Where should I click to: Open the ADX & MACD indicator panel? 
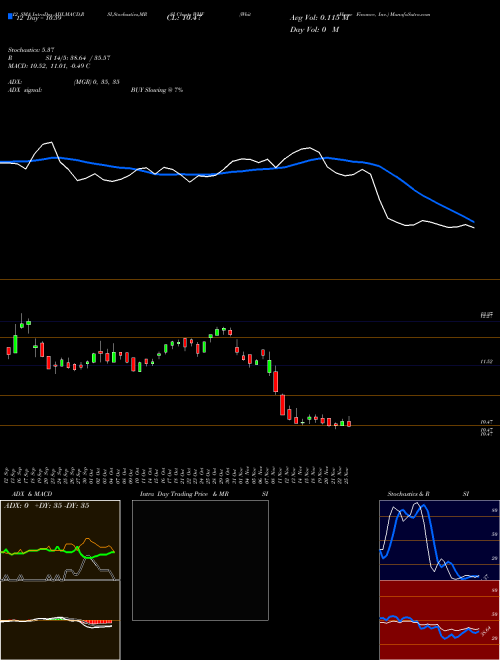[60, 580]
